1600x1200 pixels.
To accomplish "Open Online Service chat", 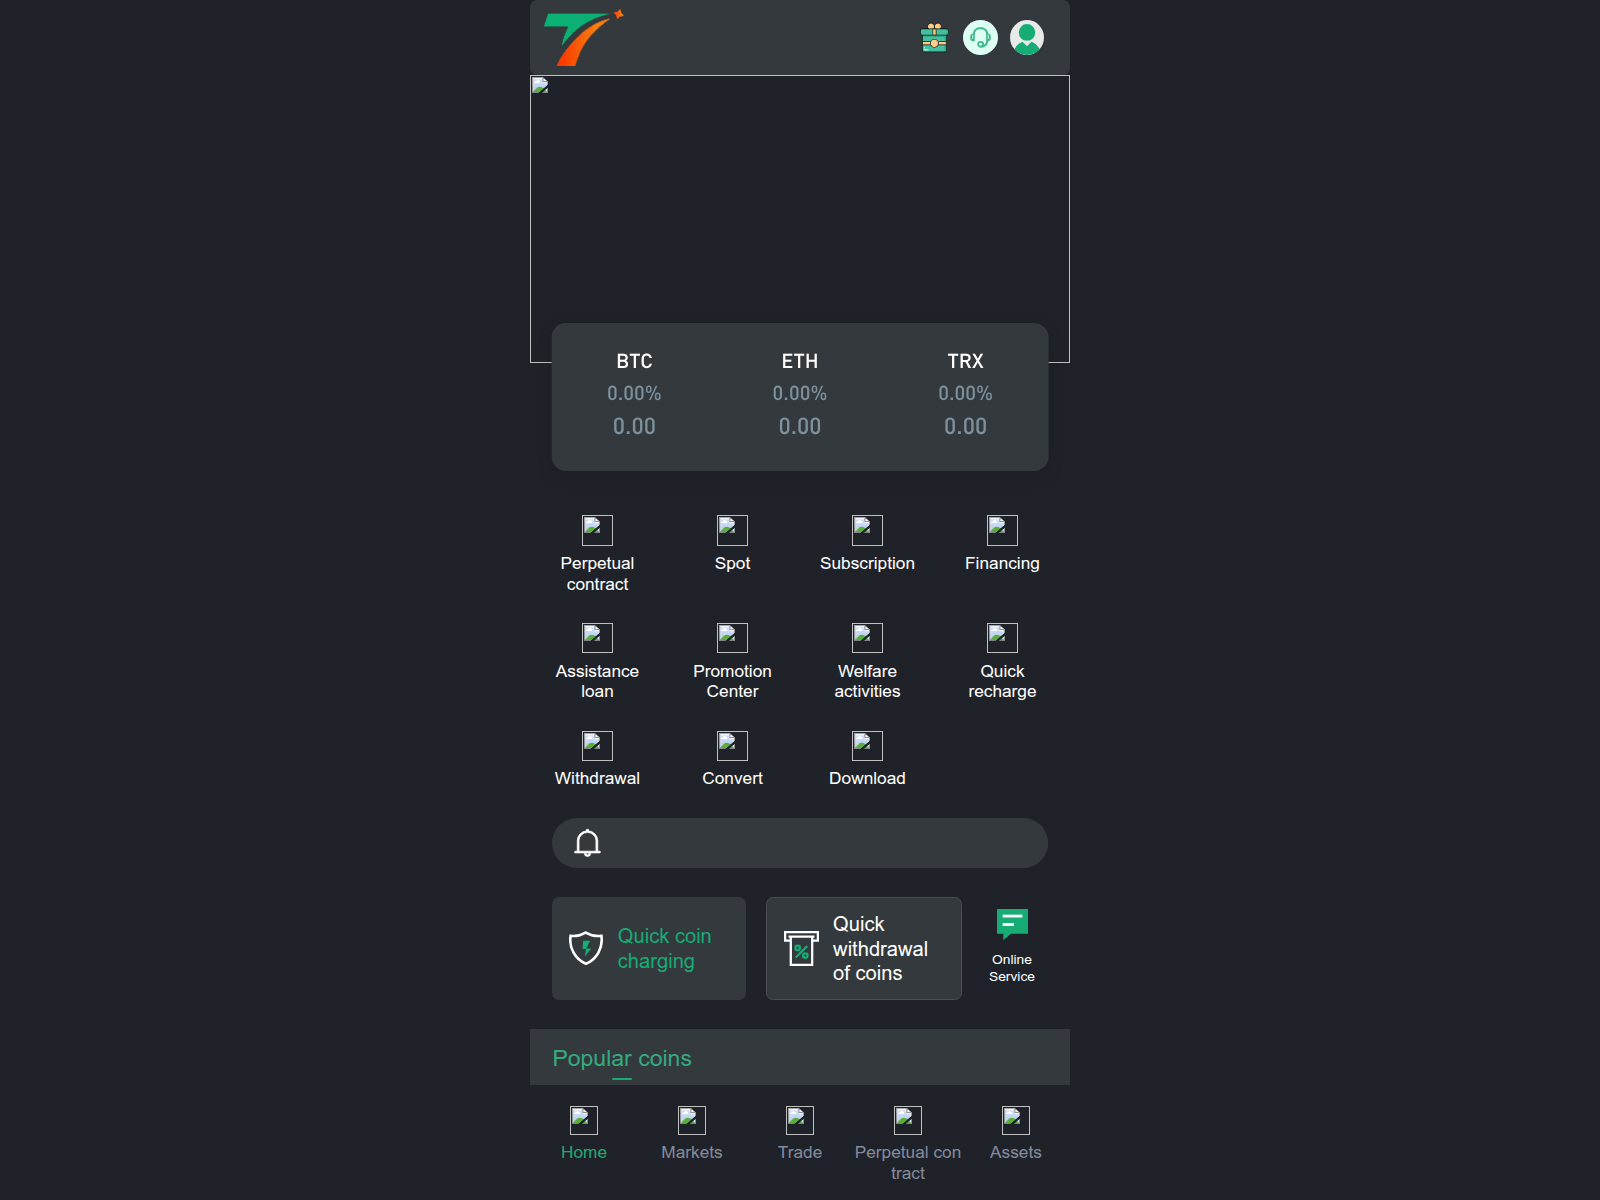I will pos(1012,945).
